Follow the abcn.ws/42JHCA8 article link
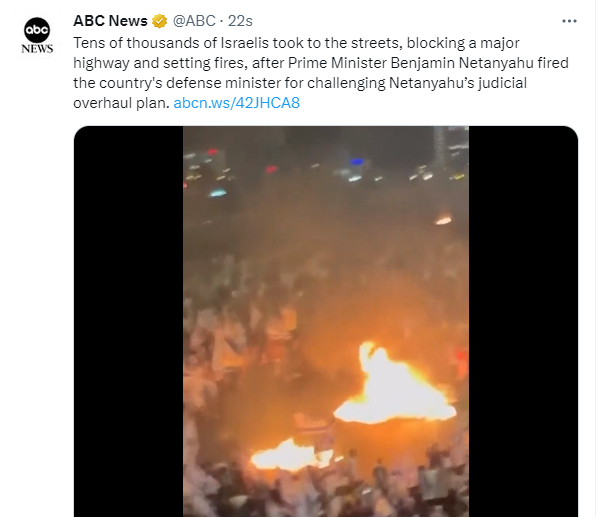This screenshot has width=596, height=517. (236, 103)
